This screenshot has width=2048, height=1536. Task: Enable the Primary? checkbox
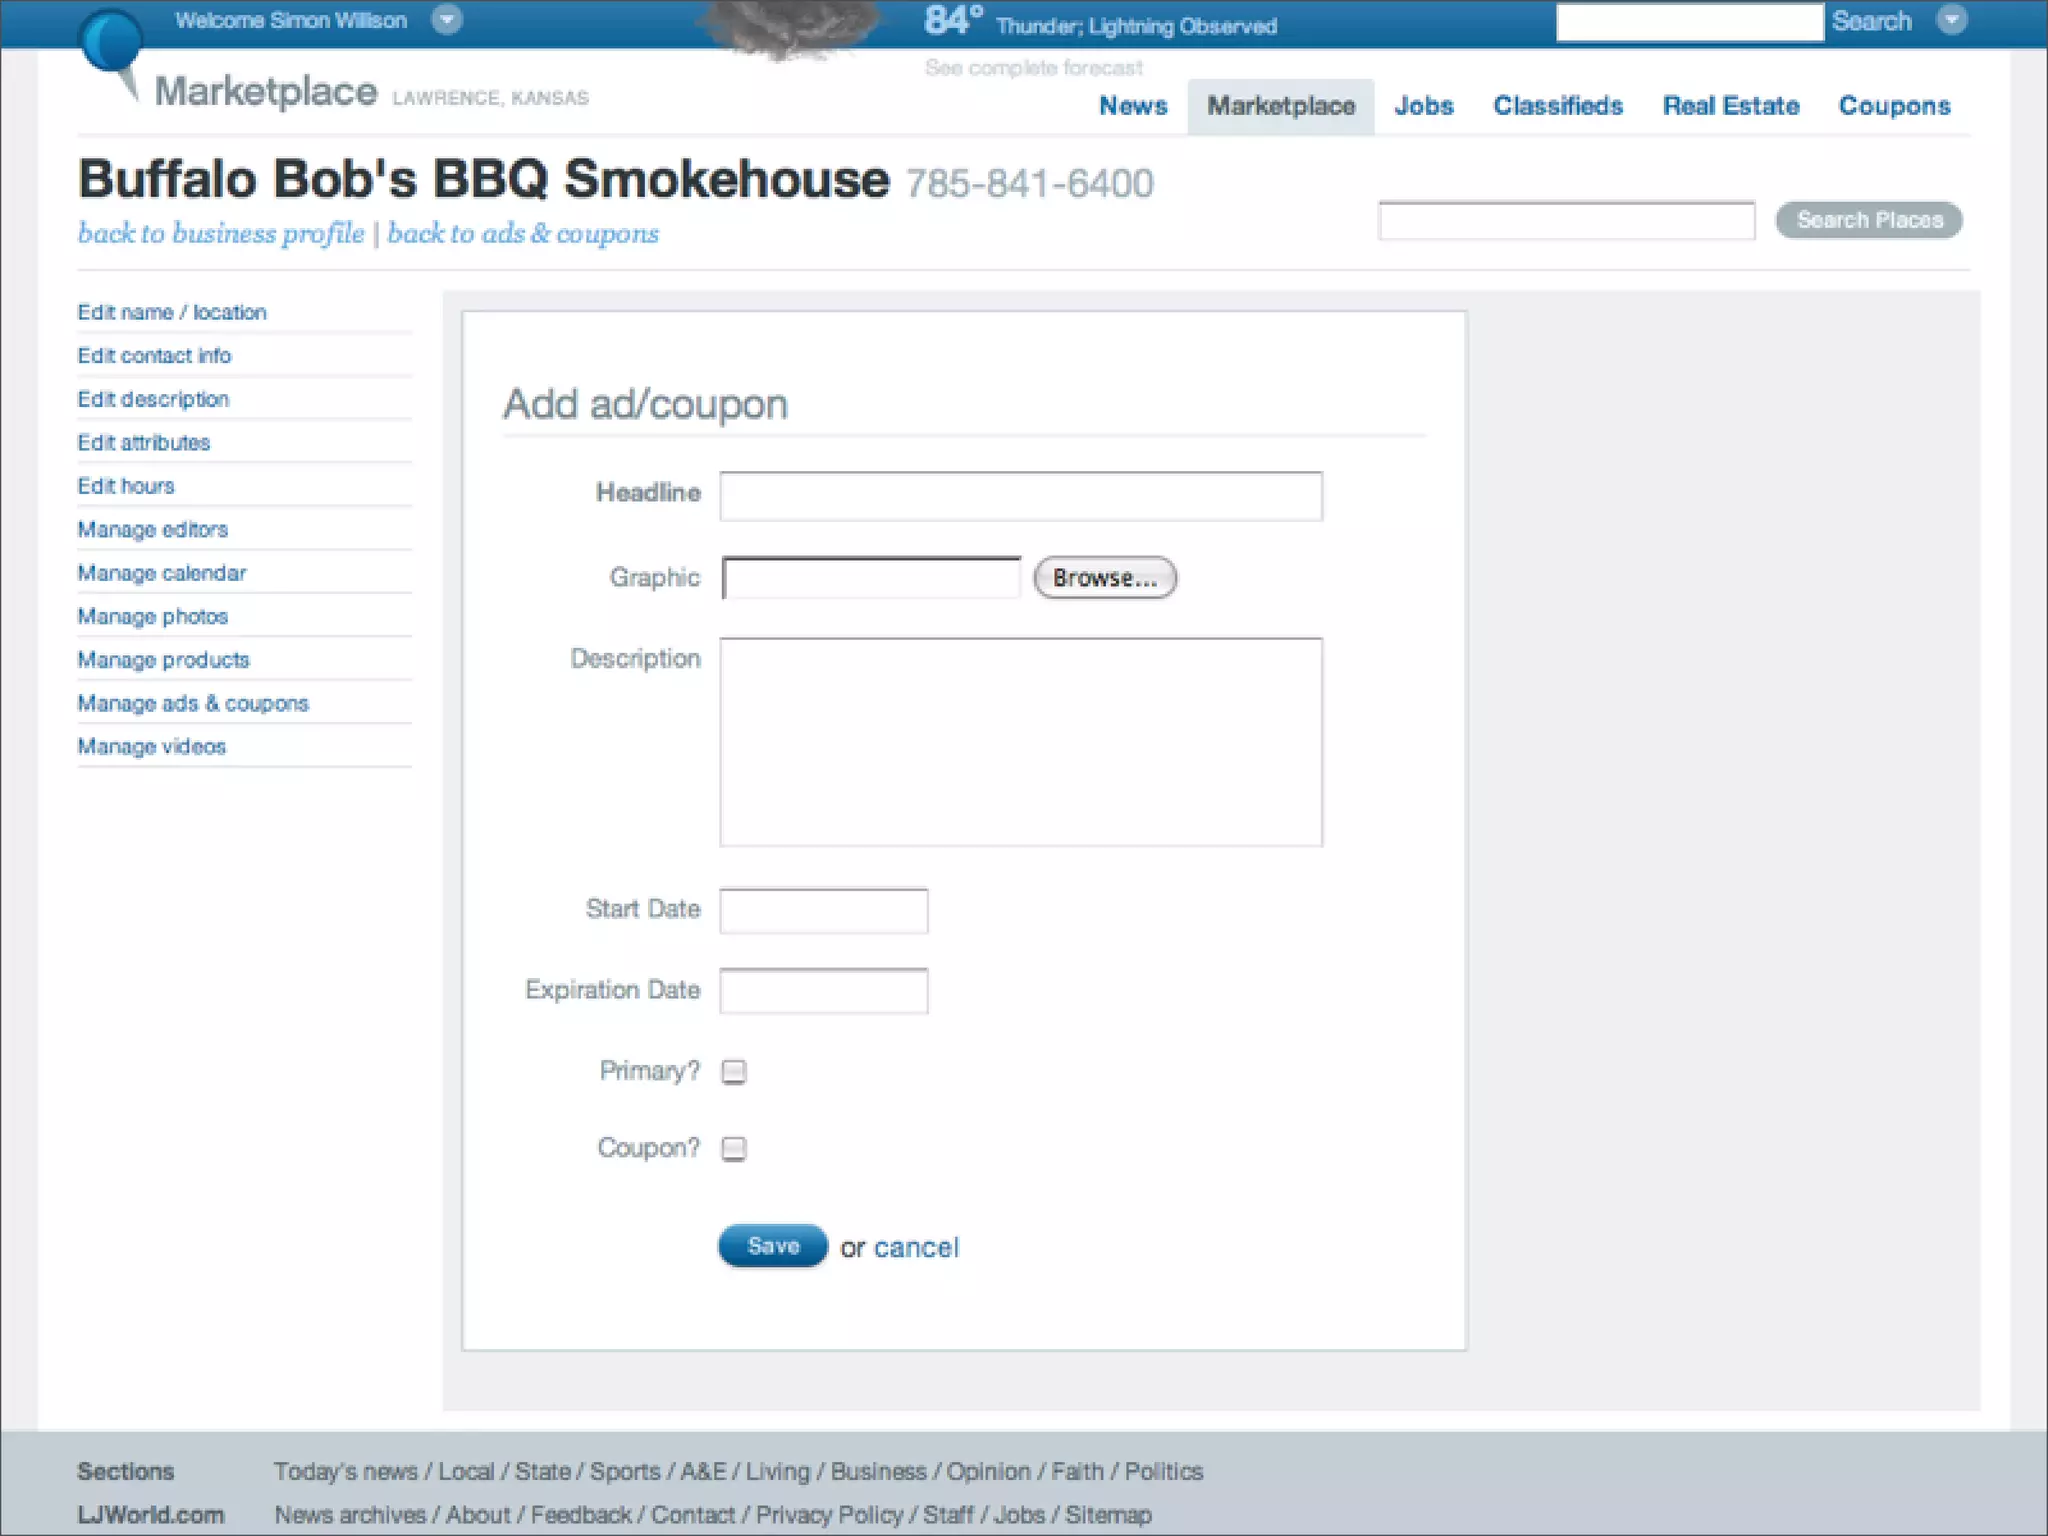[734, 1072]
